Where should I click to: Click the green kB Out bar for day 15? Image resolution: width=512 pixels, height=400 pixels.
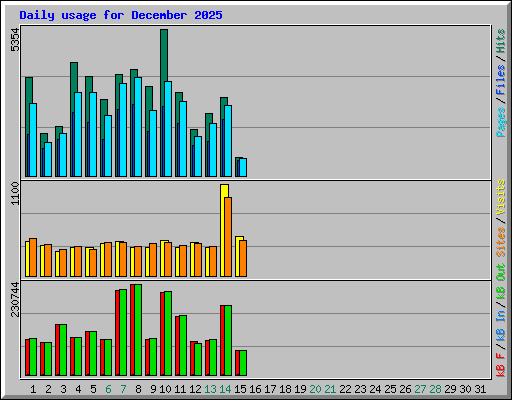pos(243,363)
